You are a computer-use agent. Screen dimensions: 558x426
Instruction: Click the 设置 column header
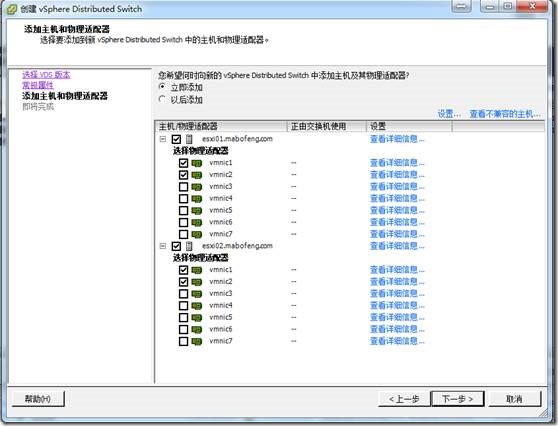click(409, 126)
